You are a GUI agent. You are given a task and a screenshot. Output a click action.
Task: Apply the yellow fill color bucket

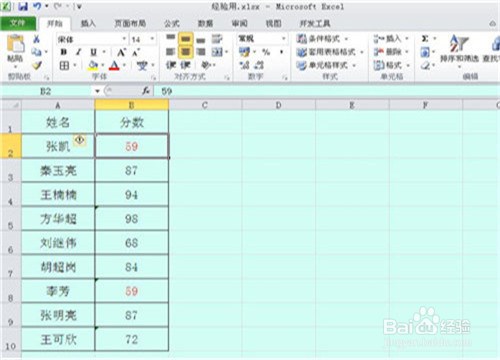[94, 65]
